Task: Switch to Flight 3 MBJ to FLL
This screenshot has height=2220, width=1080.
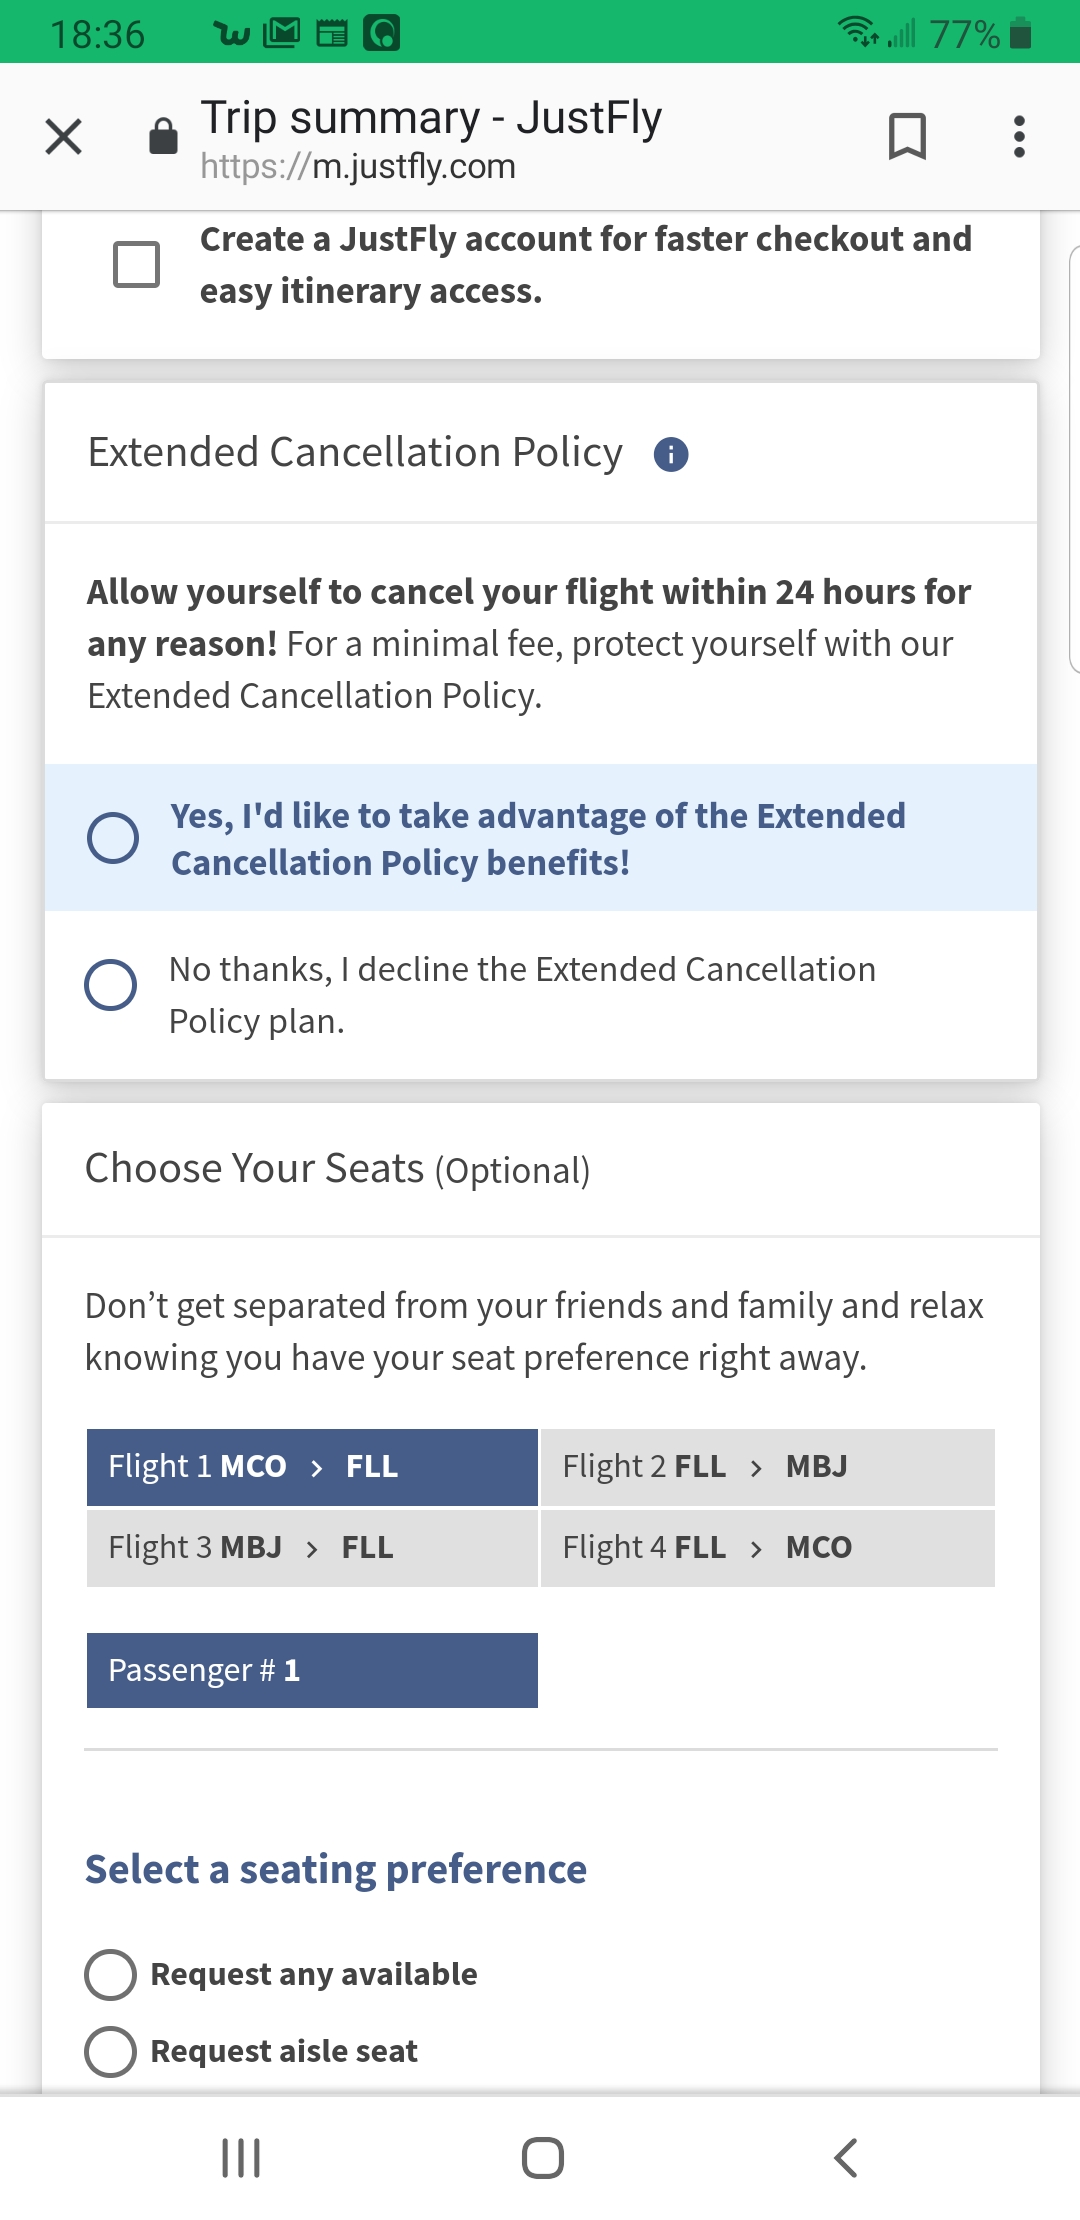Action: coord(311,1547)
